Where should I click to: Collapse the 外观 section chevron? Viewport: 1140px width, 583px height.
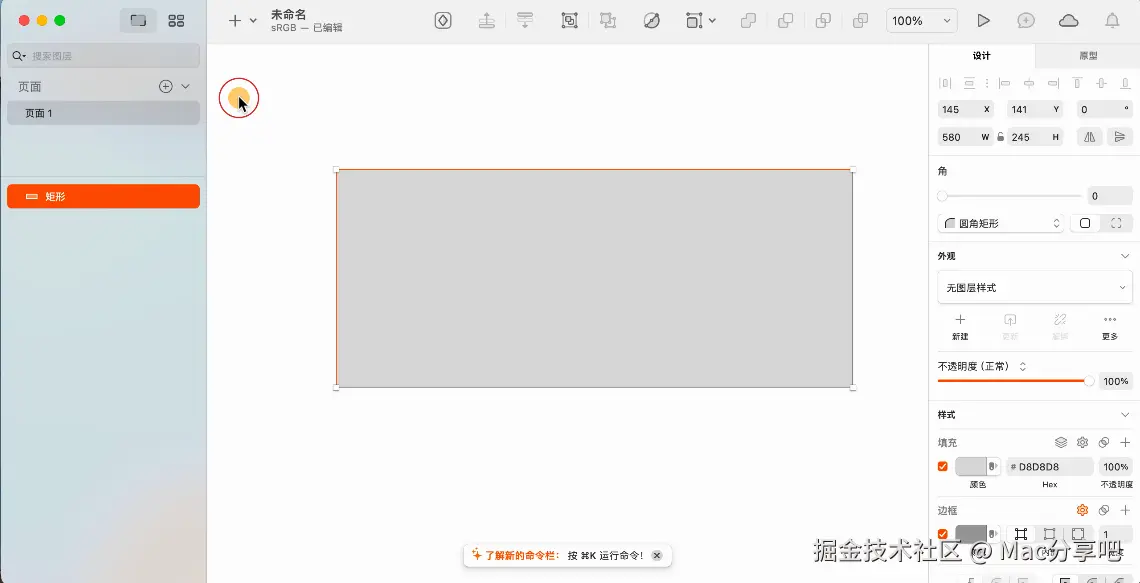(x=1125, y=257)
